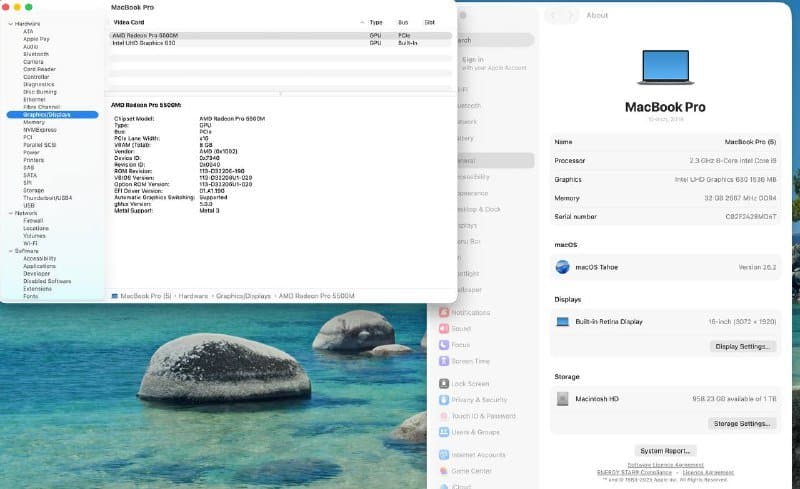Sort by the Type column header

click(x=376, y=22)
